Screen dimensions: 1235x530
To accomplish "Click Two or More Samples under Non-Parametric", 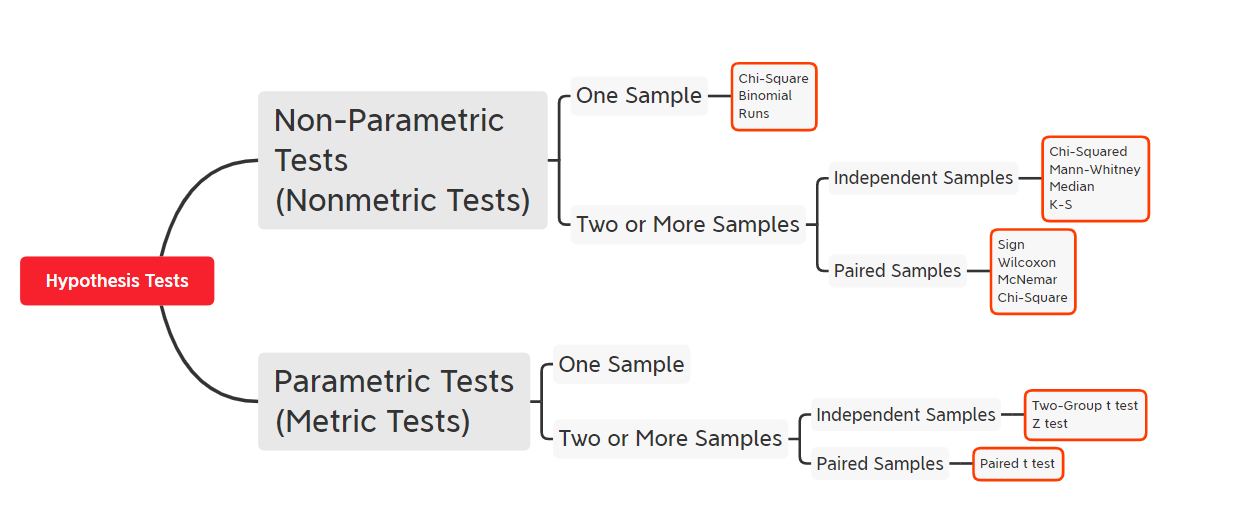I will [688, 224].
